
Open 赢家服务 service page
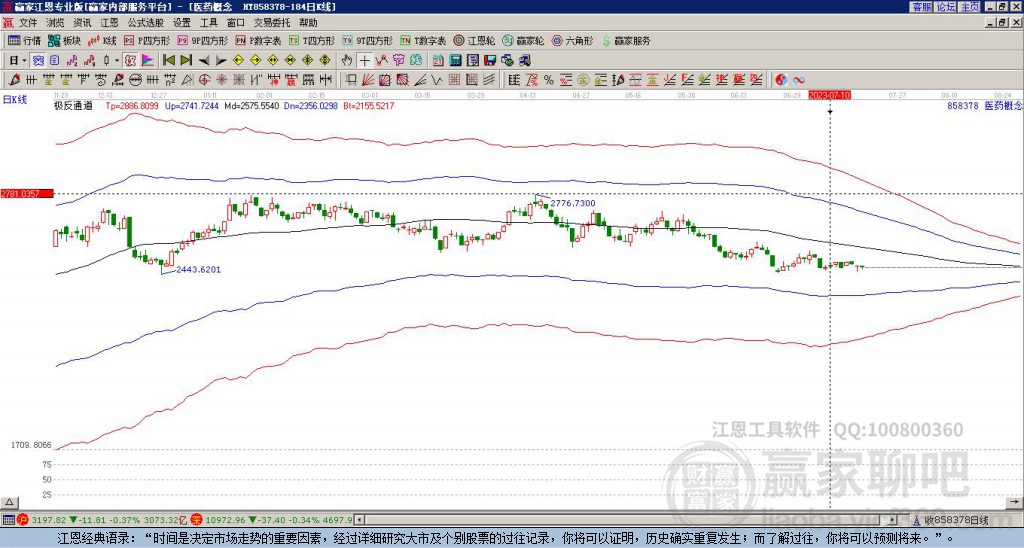point(626,40)
